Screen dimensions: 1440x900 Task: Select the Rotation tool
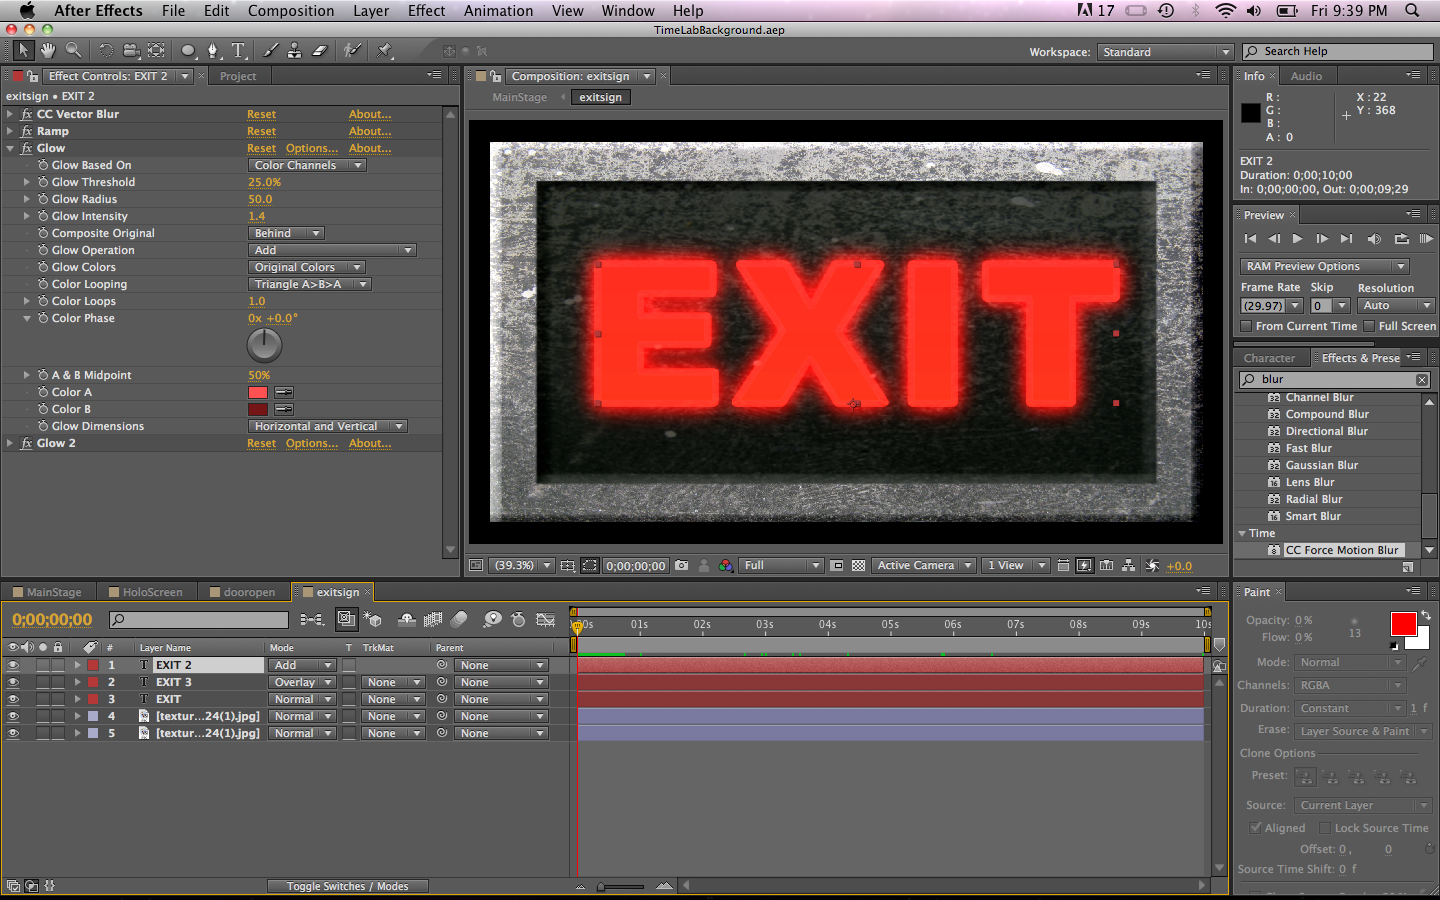106,50
